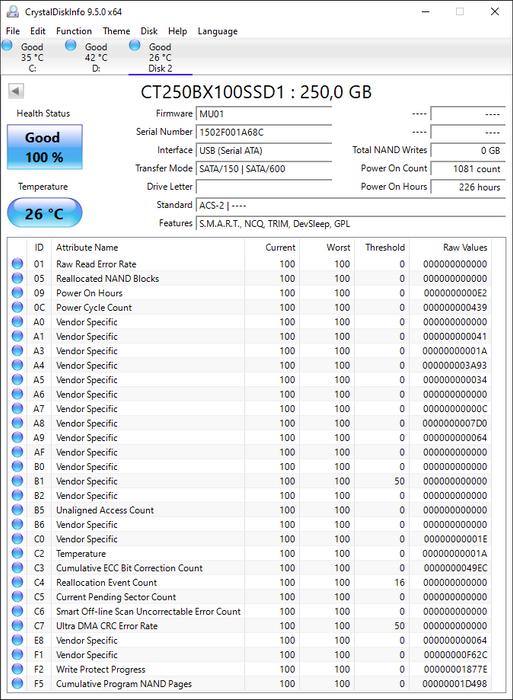Viewport: 513px width, 700px height.
Task: Click the status icon for attribute A3
Action: [x=17, y=350]
